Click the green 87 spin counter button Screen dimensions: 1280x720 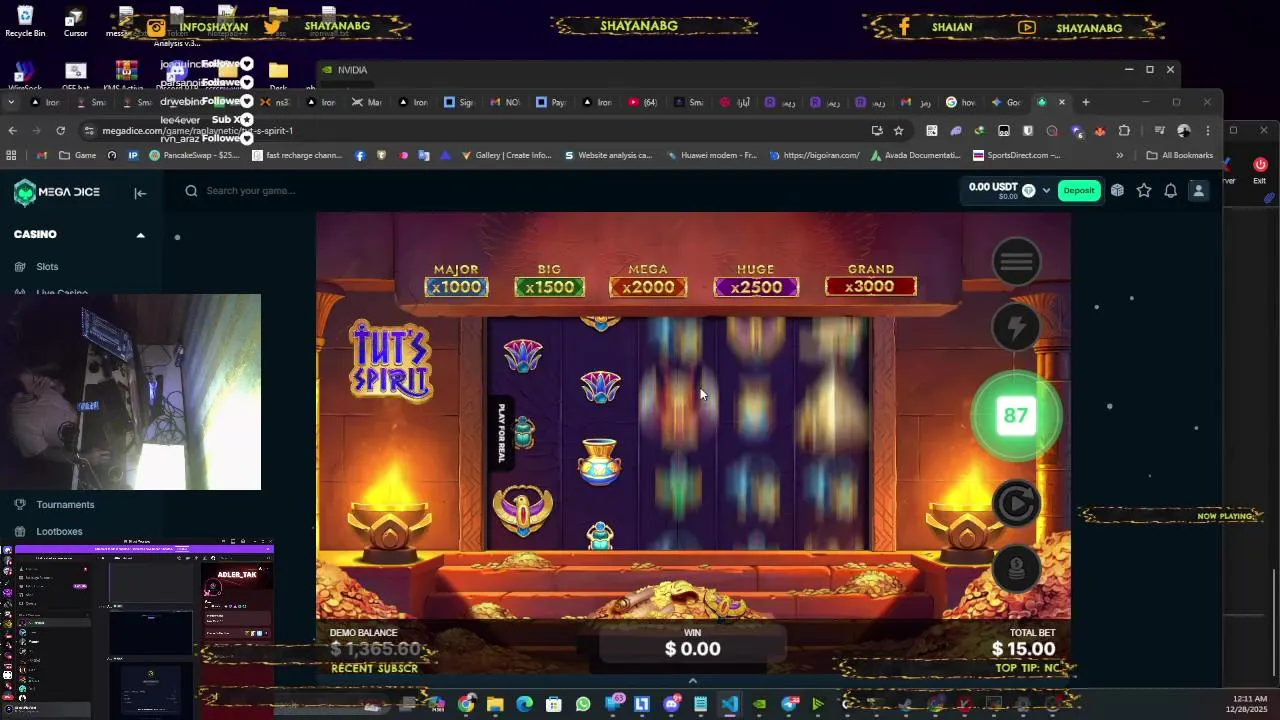(x=1016, y=415)
